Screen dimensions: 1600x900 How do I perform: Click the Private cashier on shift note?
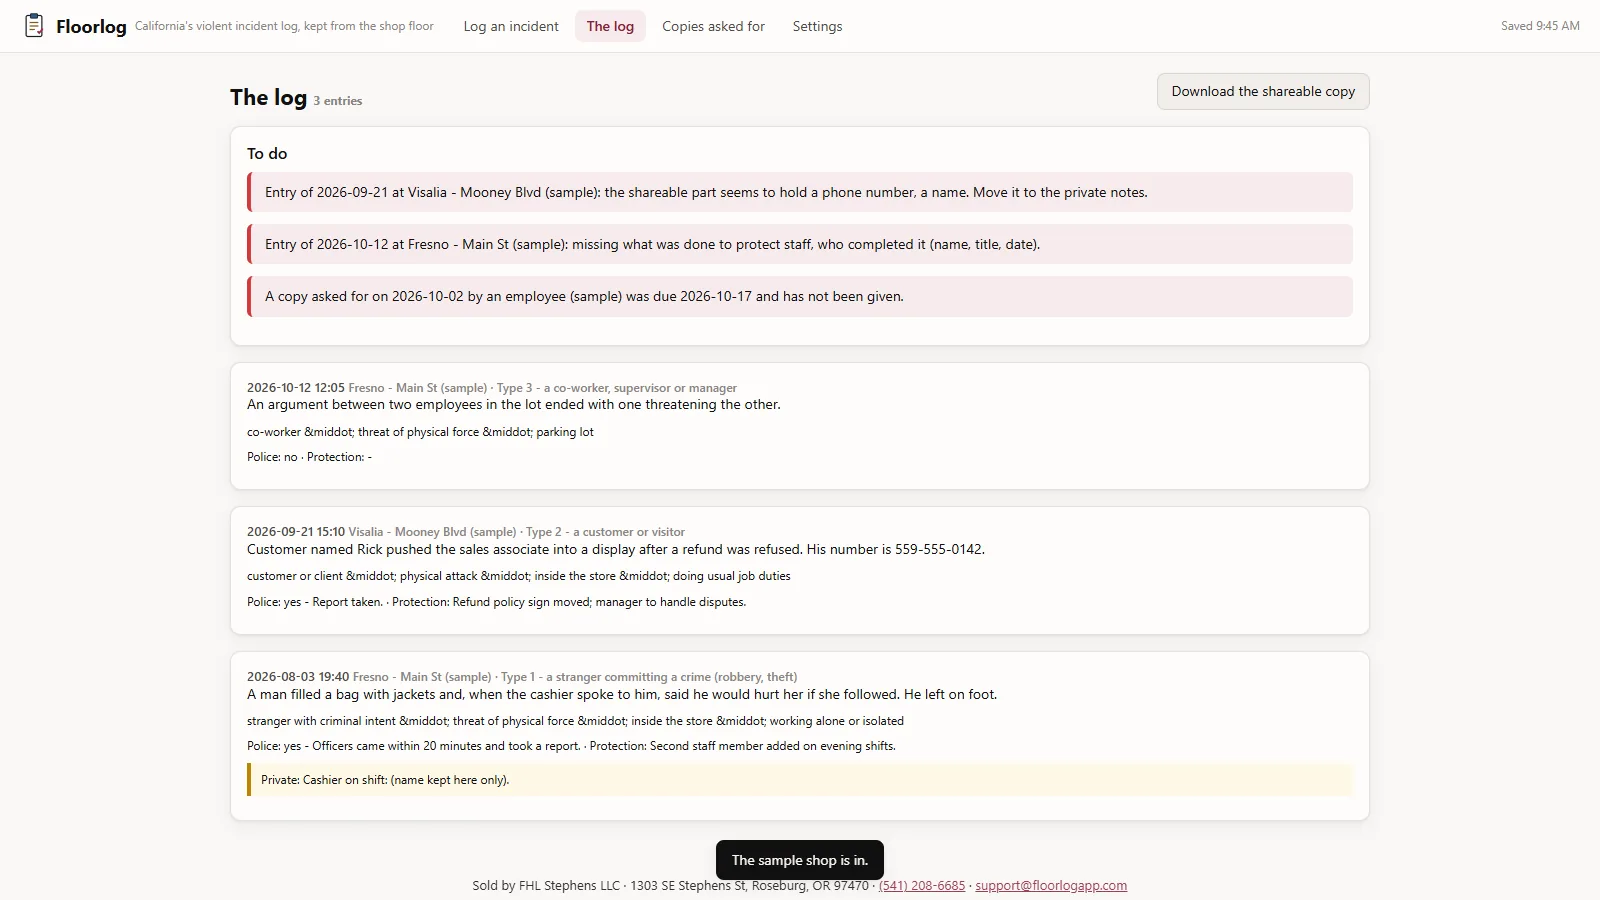800,780
